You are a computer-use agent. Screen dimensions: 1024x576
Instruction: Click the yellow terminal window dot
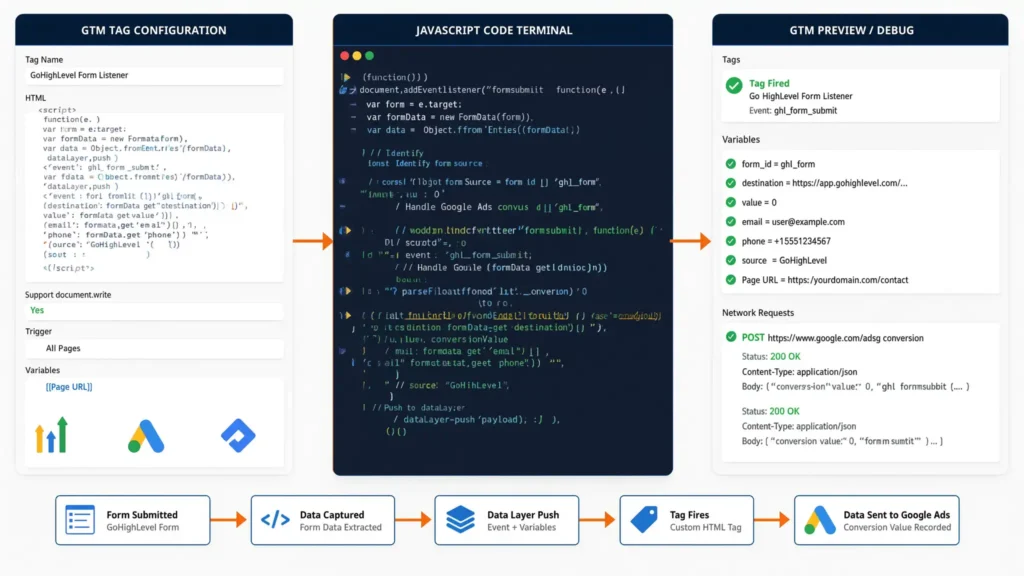[x=357, y=56]
